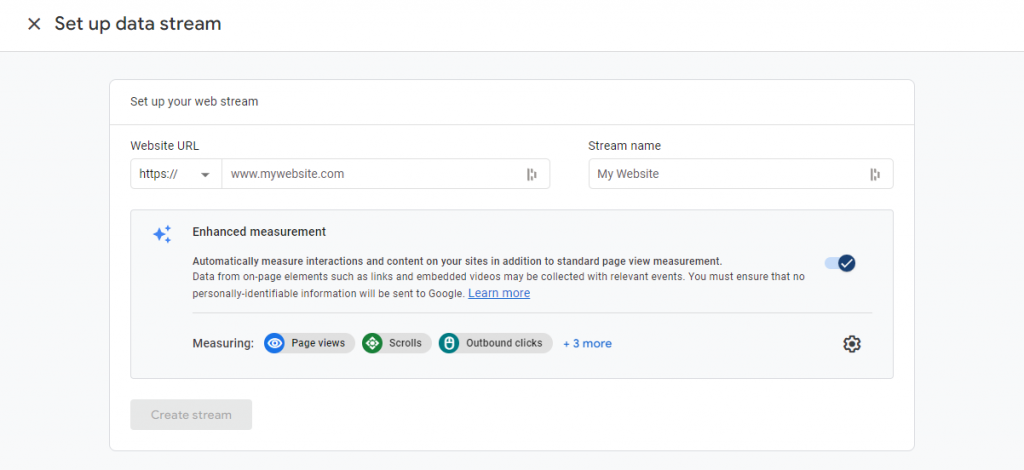Select the Scrolls chip label

tap(406, 343)
